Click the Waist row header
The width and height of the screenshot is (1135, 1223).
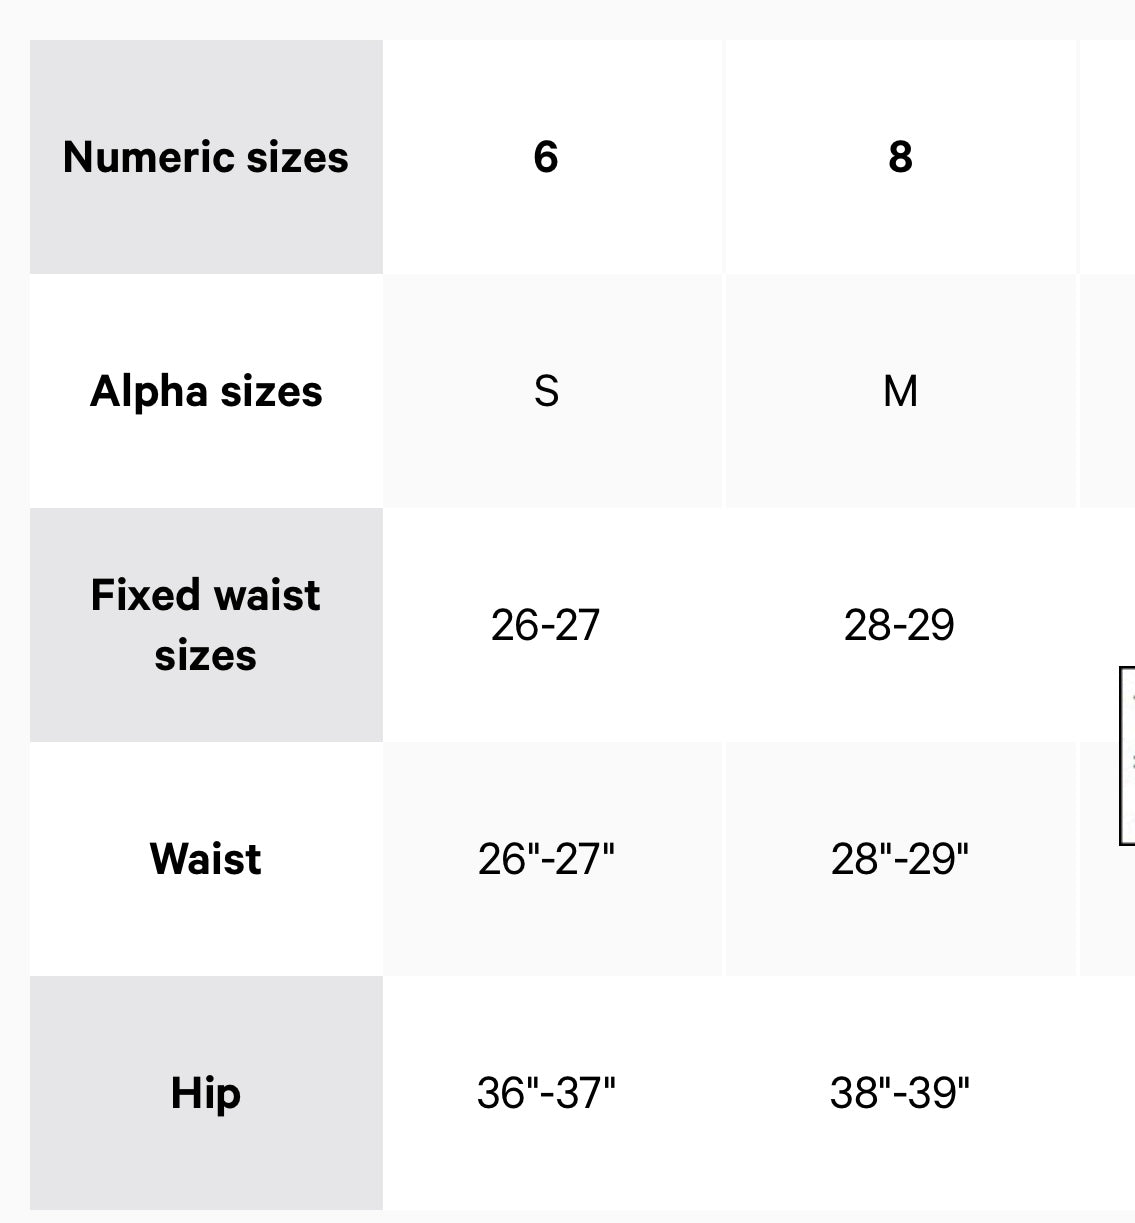coord(206,859)
